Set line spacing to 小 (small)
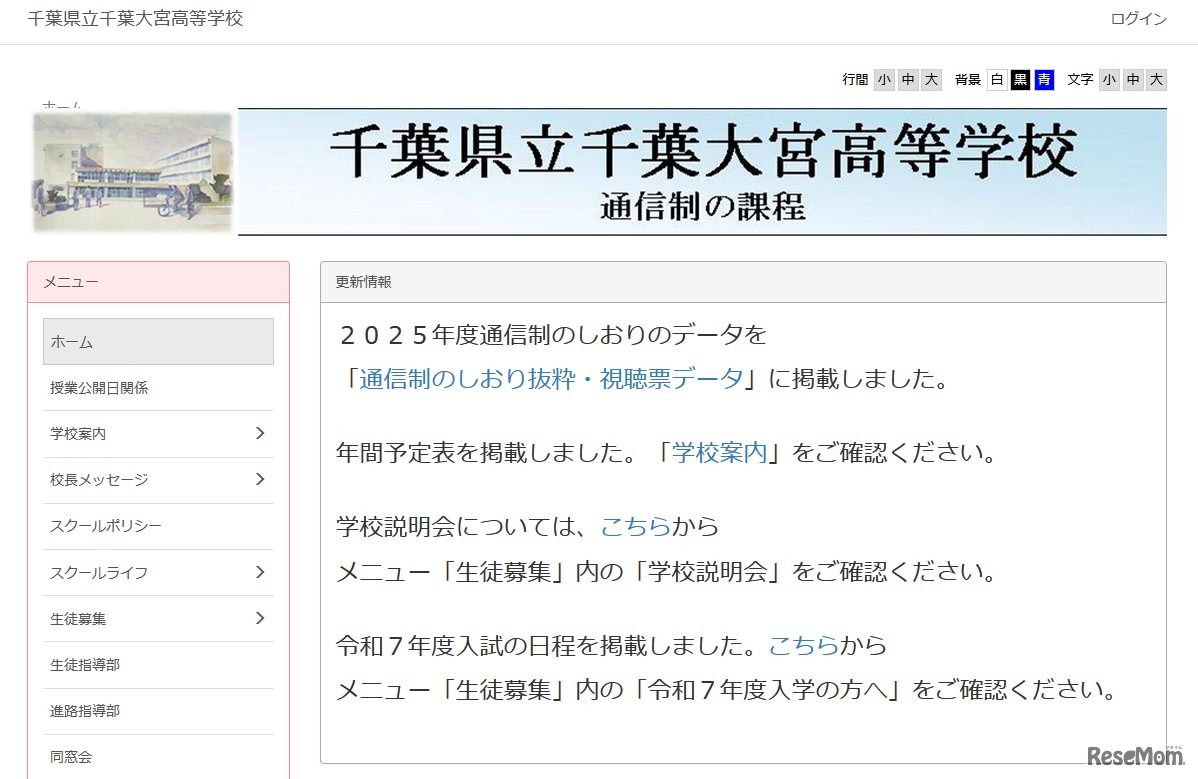The image size is (1198, 779). pos(884,80)
